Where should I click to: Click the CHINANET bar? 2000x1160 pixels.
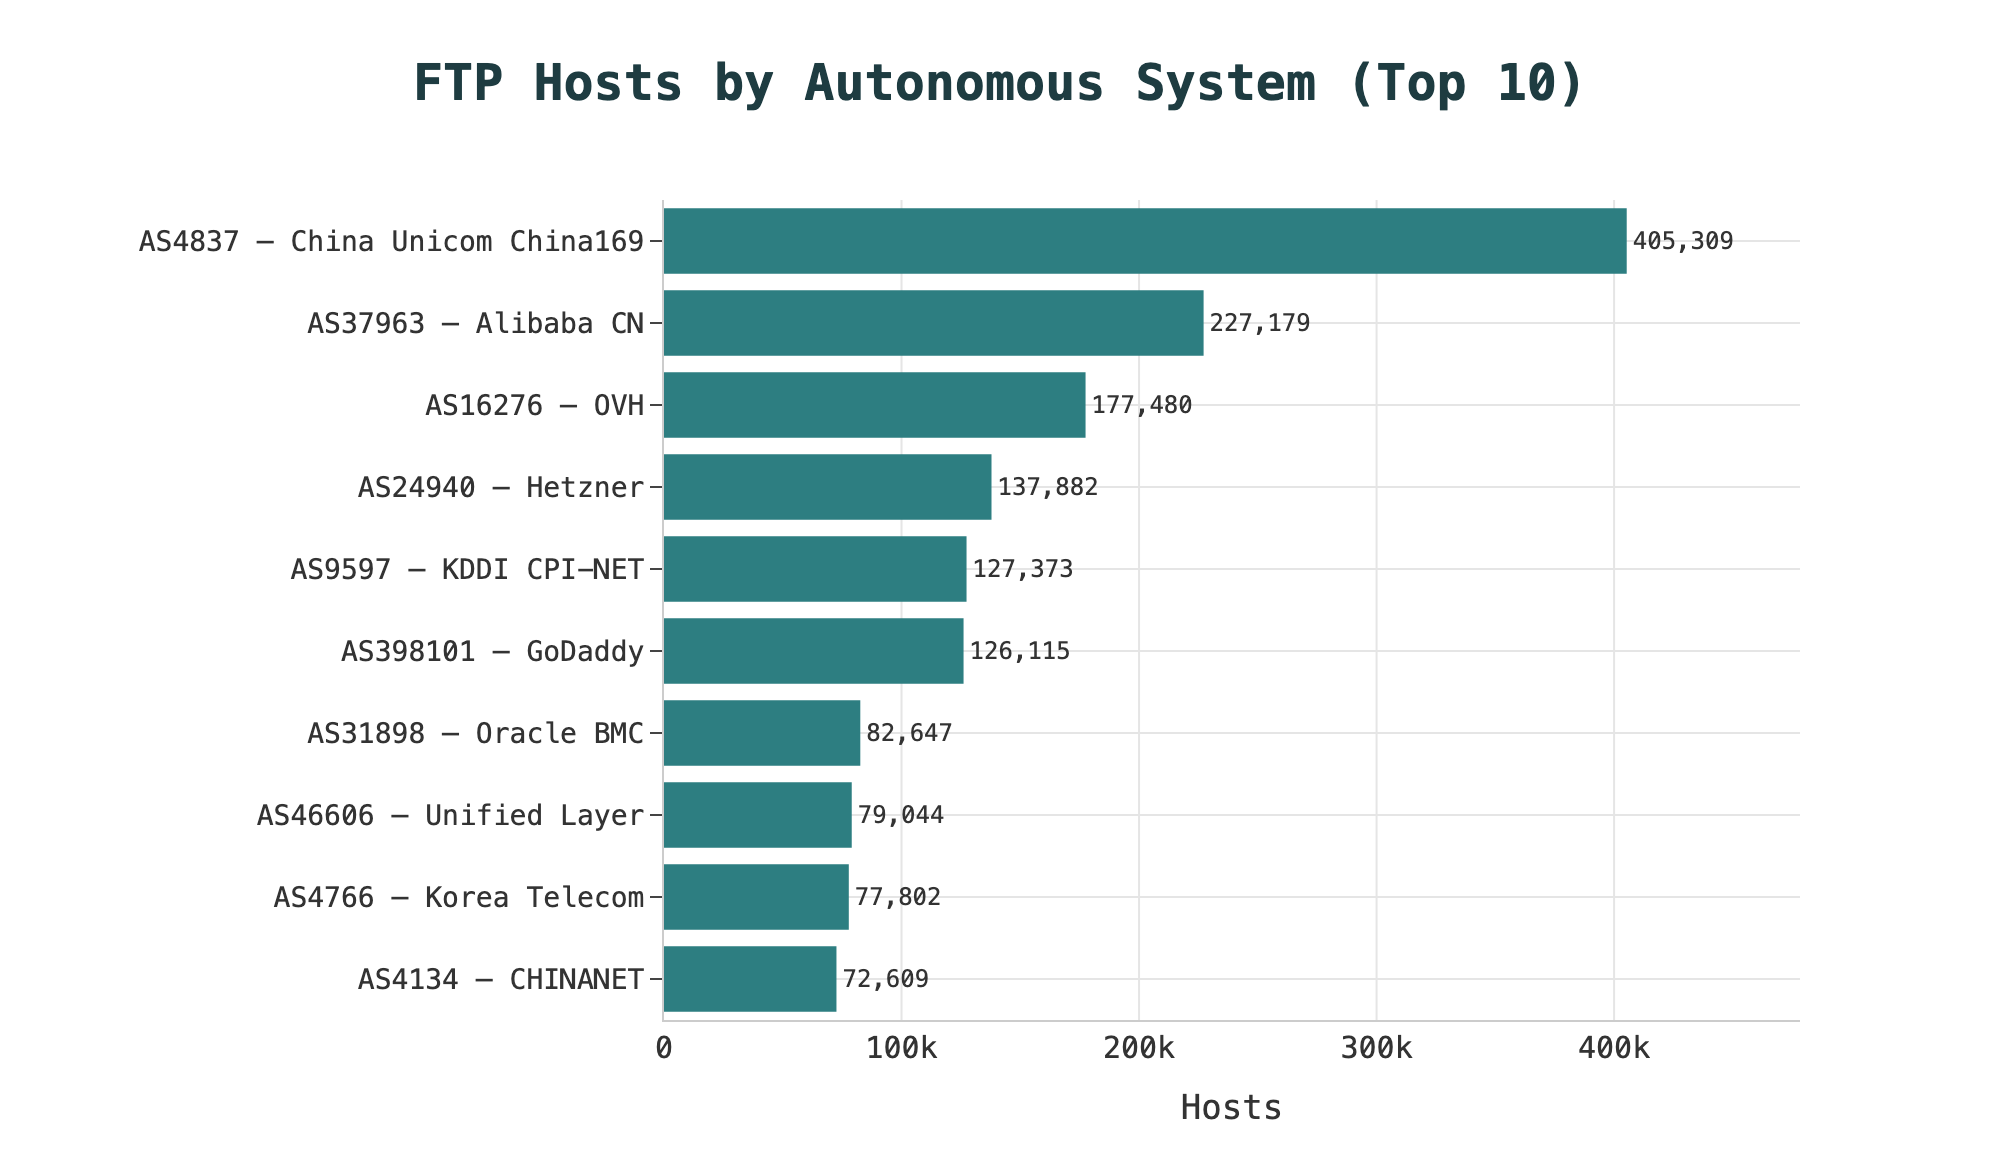(x=749, y=979)
